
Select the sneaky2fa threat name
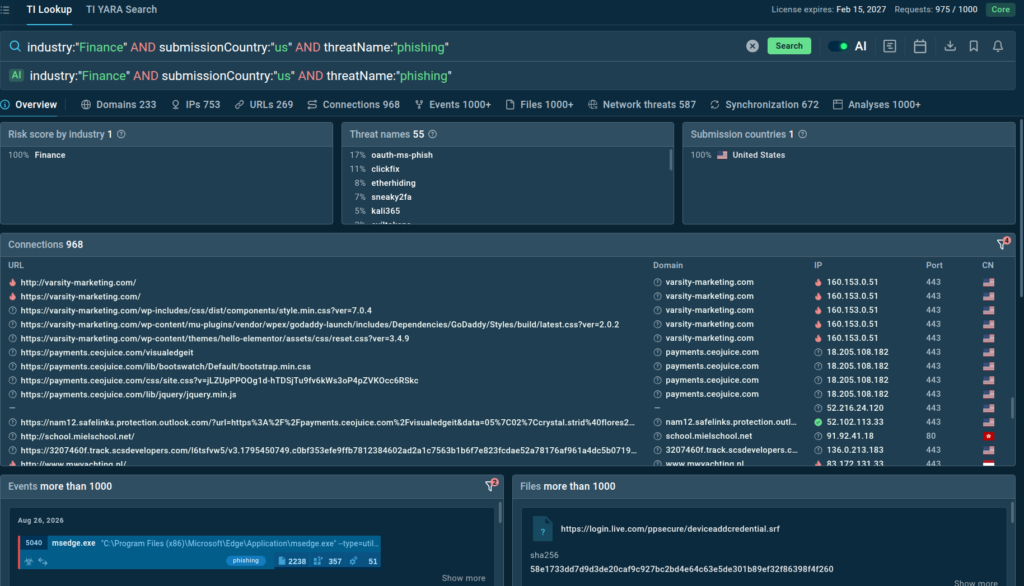point(391,197)
